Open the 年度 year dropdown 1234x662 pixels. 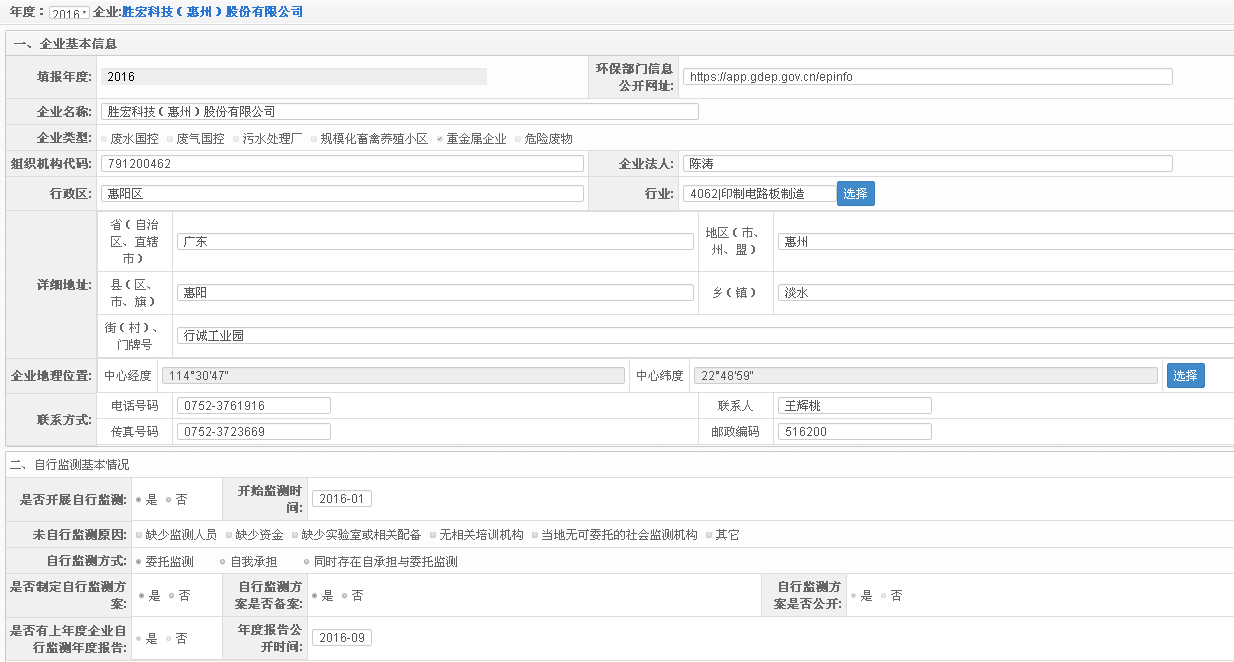coord(69,13)
